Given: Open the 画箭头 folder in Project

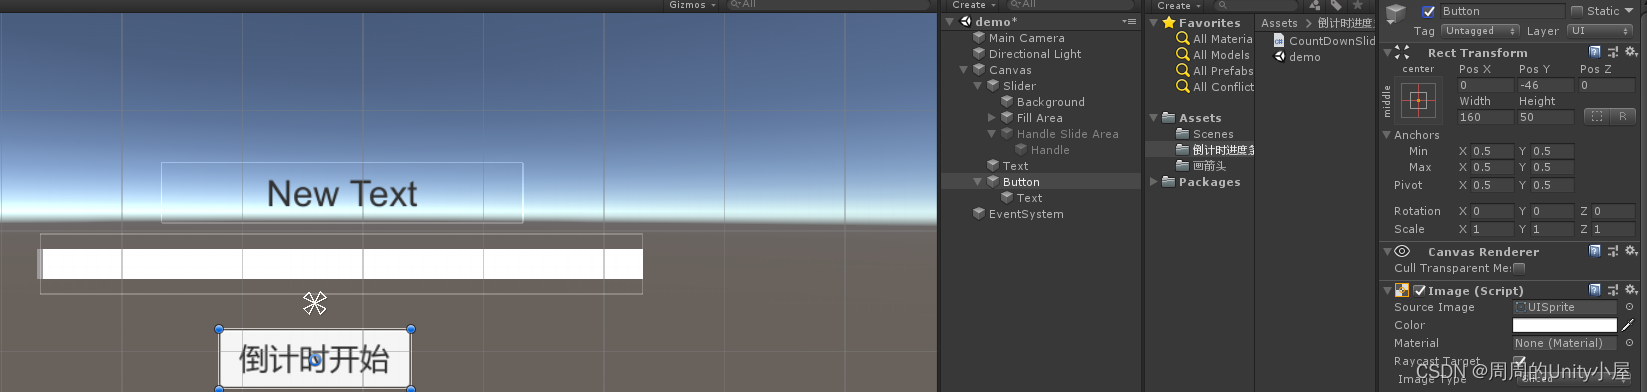Looking at the screenshot, I should click(1200, 166).
